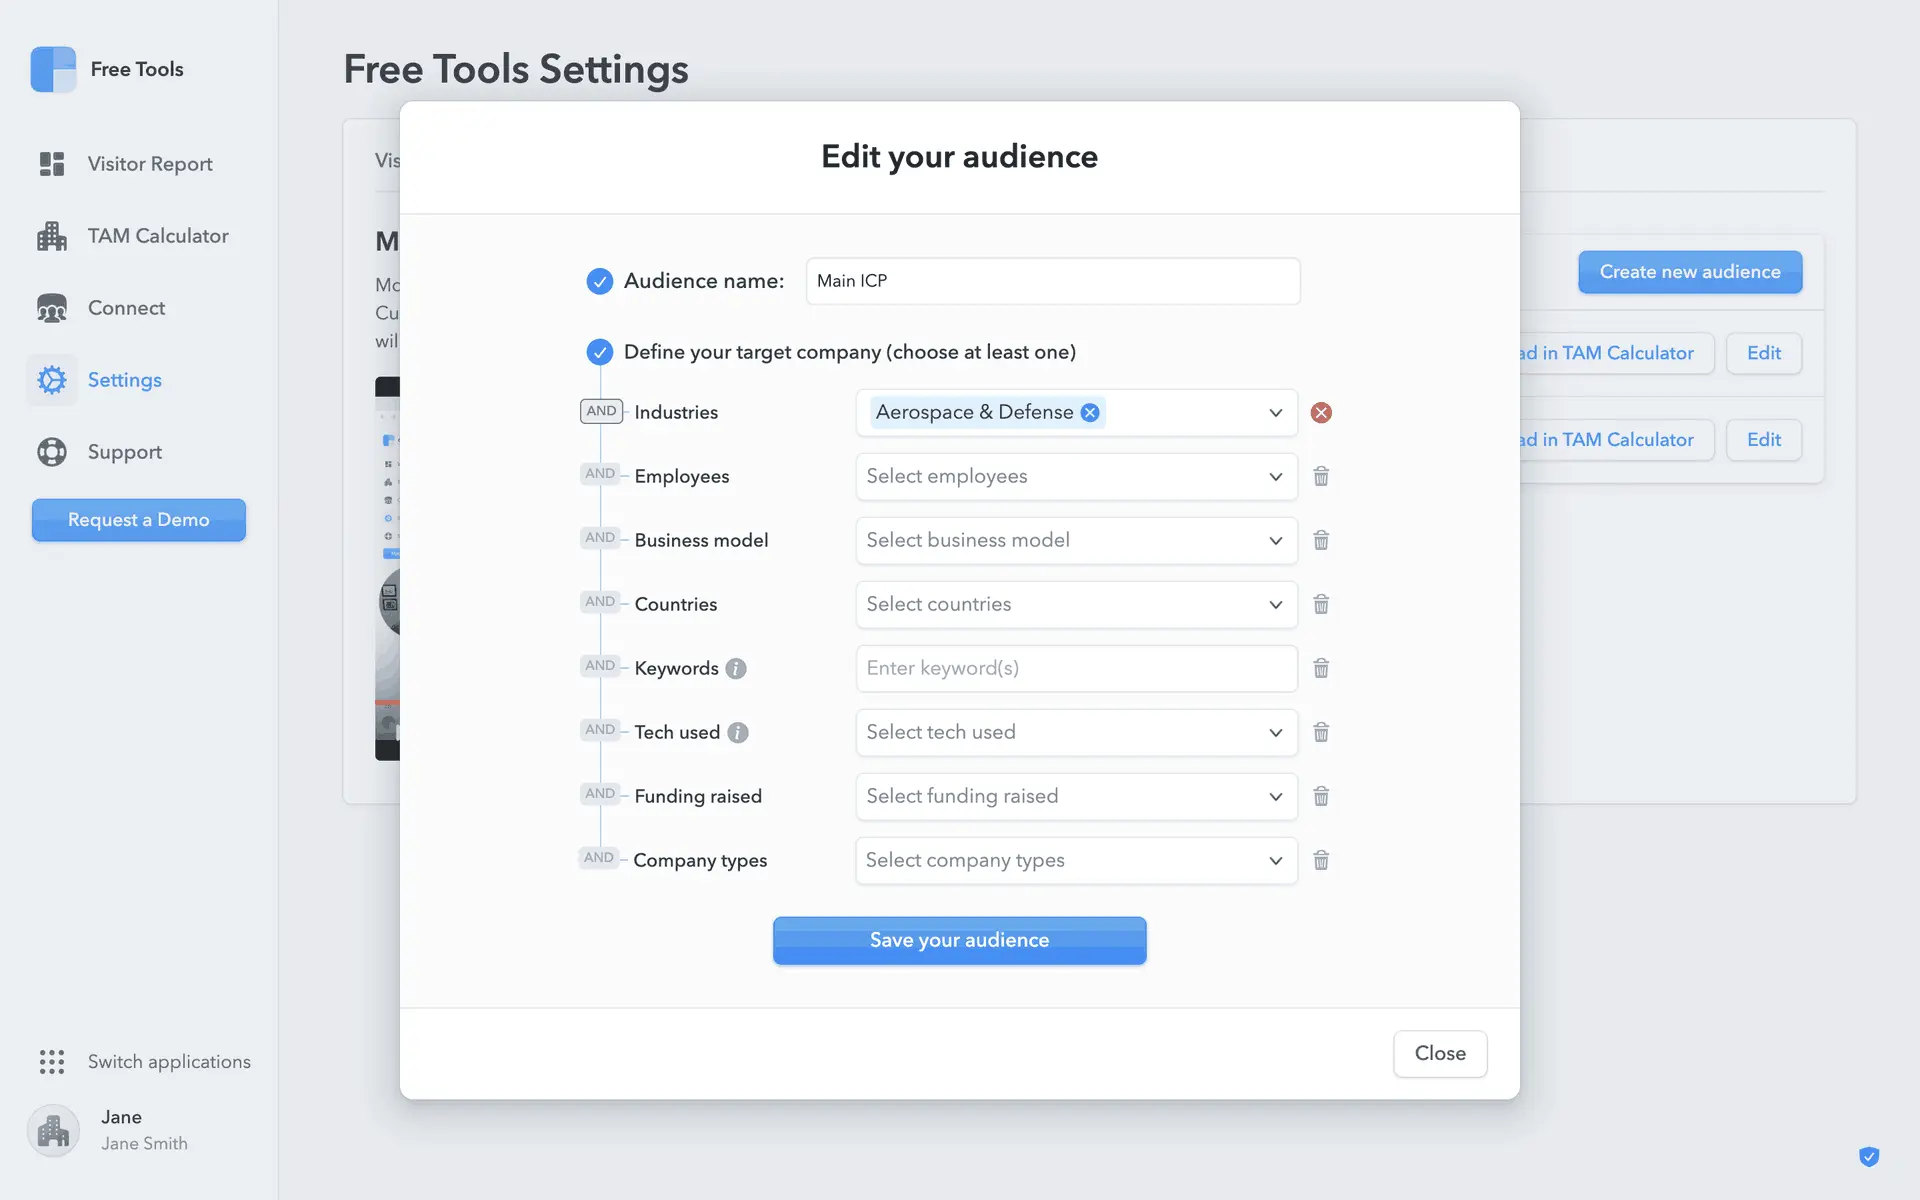
Task: Click the Tech used info icon
Action: 738,733
